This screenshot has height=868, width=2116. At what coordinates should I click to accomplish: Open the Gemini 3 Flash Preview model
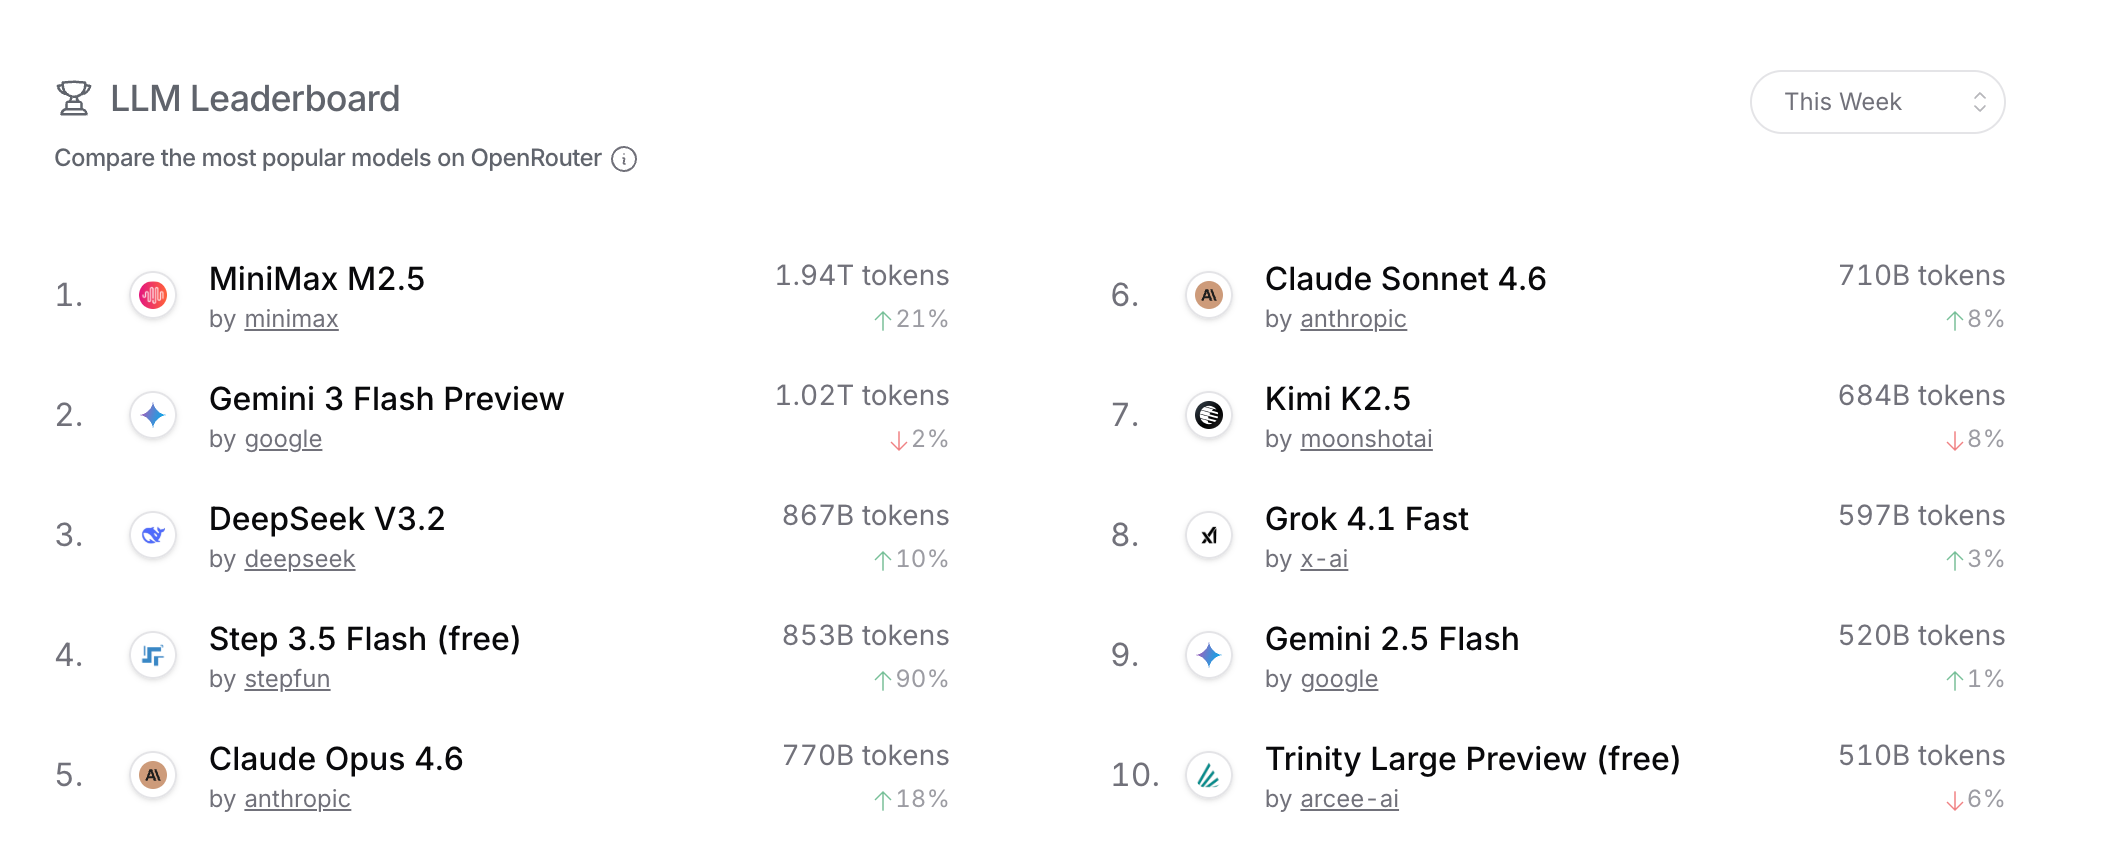click(x=386, y=399)
